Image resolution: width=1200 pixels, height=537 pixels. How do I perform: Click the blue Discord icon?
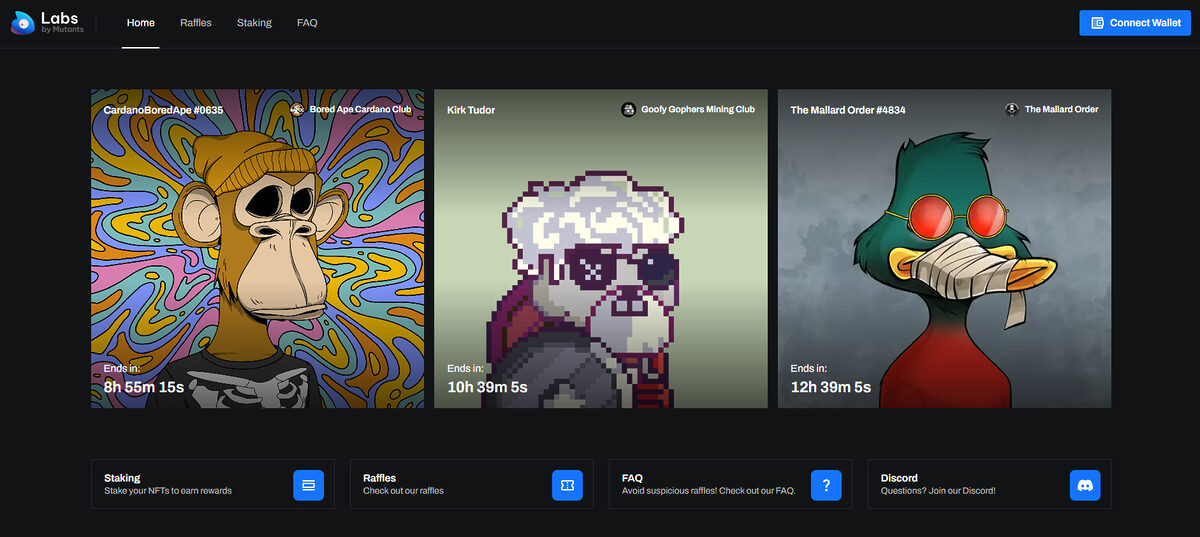[x=1085, y=485]
